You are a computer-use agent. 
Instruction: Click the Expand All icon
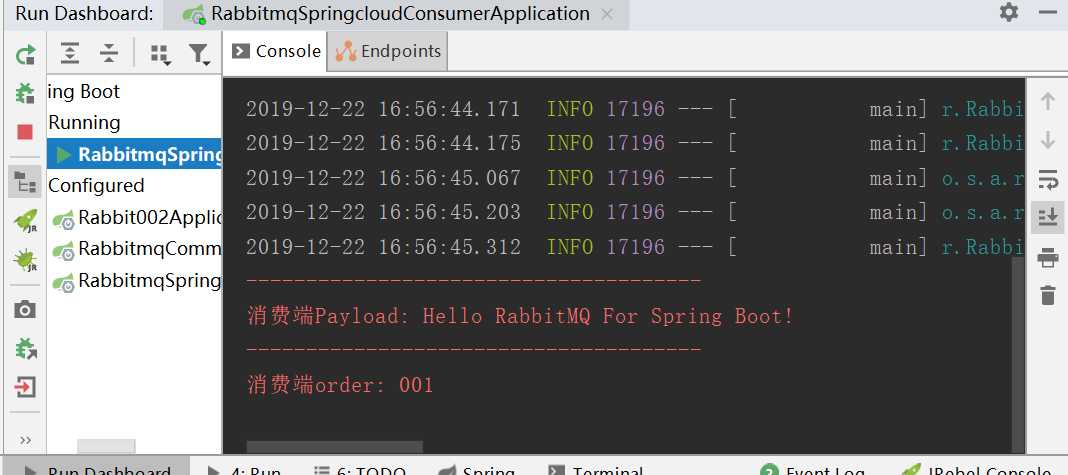tap(70, 53)
